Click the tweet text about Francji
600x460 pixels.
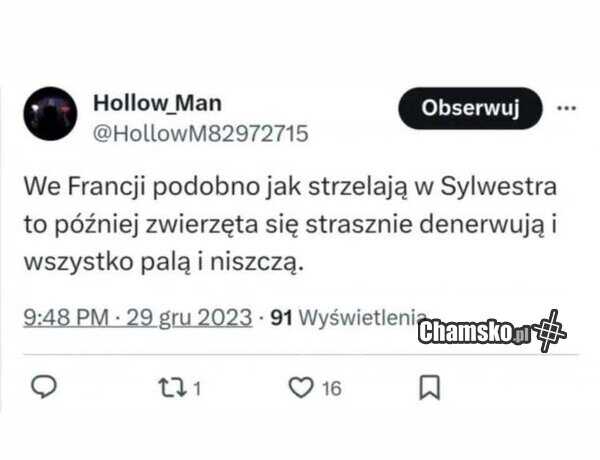(290, 225)
